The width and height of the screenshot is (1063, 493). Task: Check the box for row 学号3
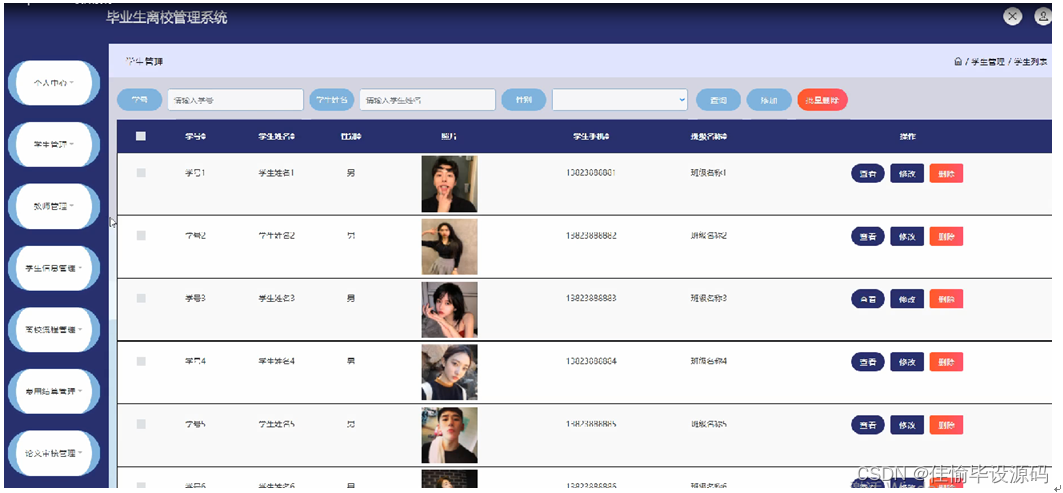(x=141, y=298)
